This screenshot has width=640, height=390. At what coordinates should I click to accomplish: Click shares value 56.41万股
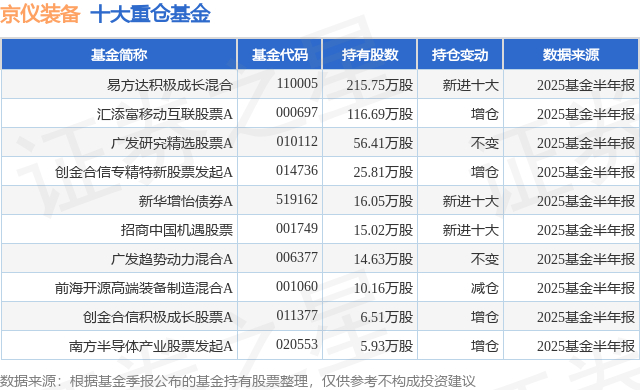383,143
